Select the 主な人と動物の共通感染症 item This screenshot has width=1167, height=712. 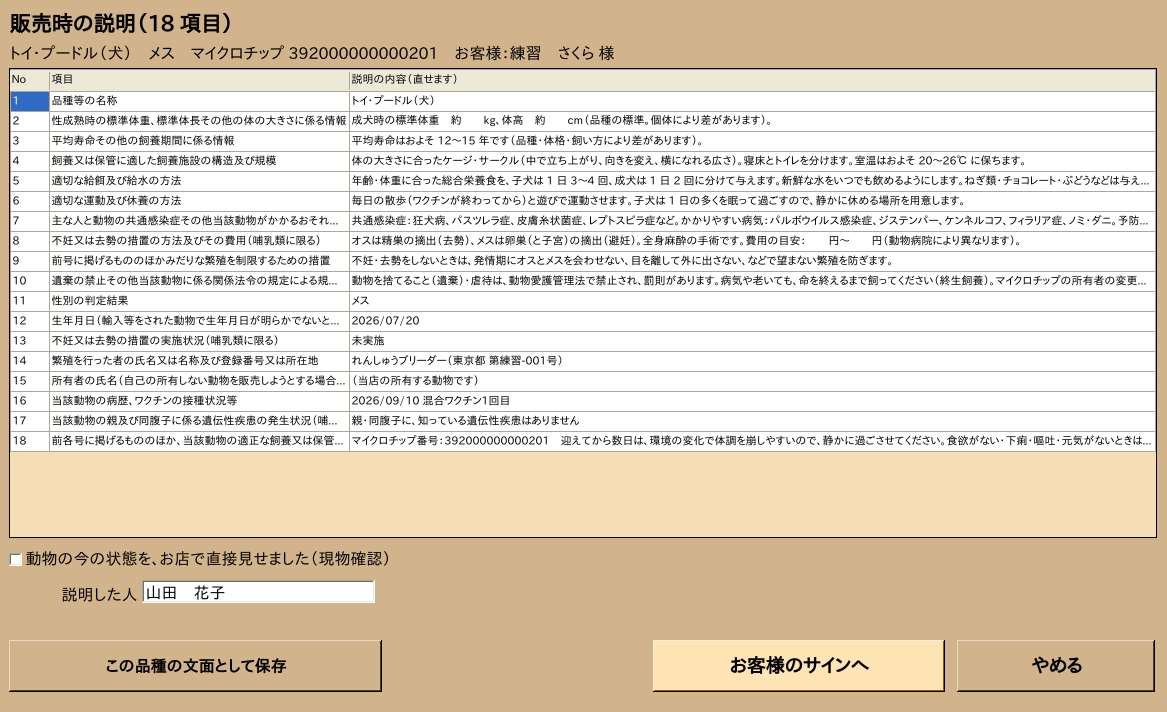click(199, 221)
